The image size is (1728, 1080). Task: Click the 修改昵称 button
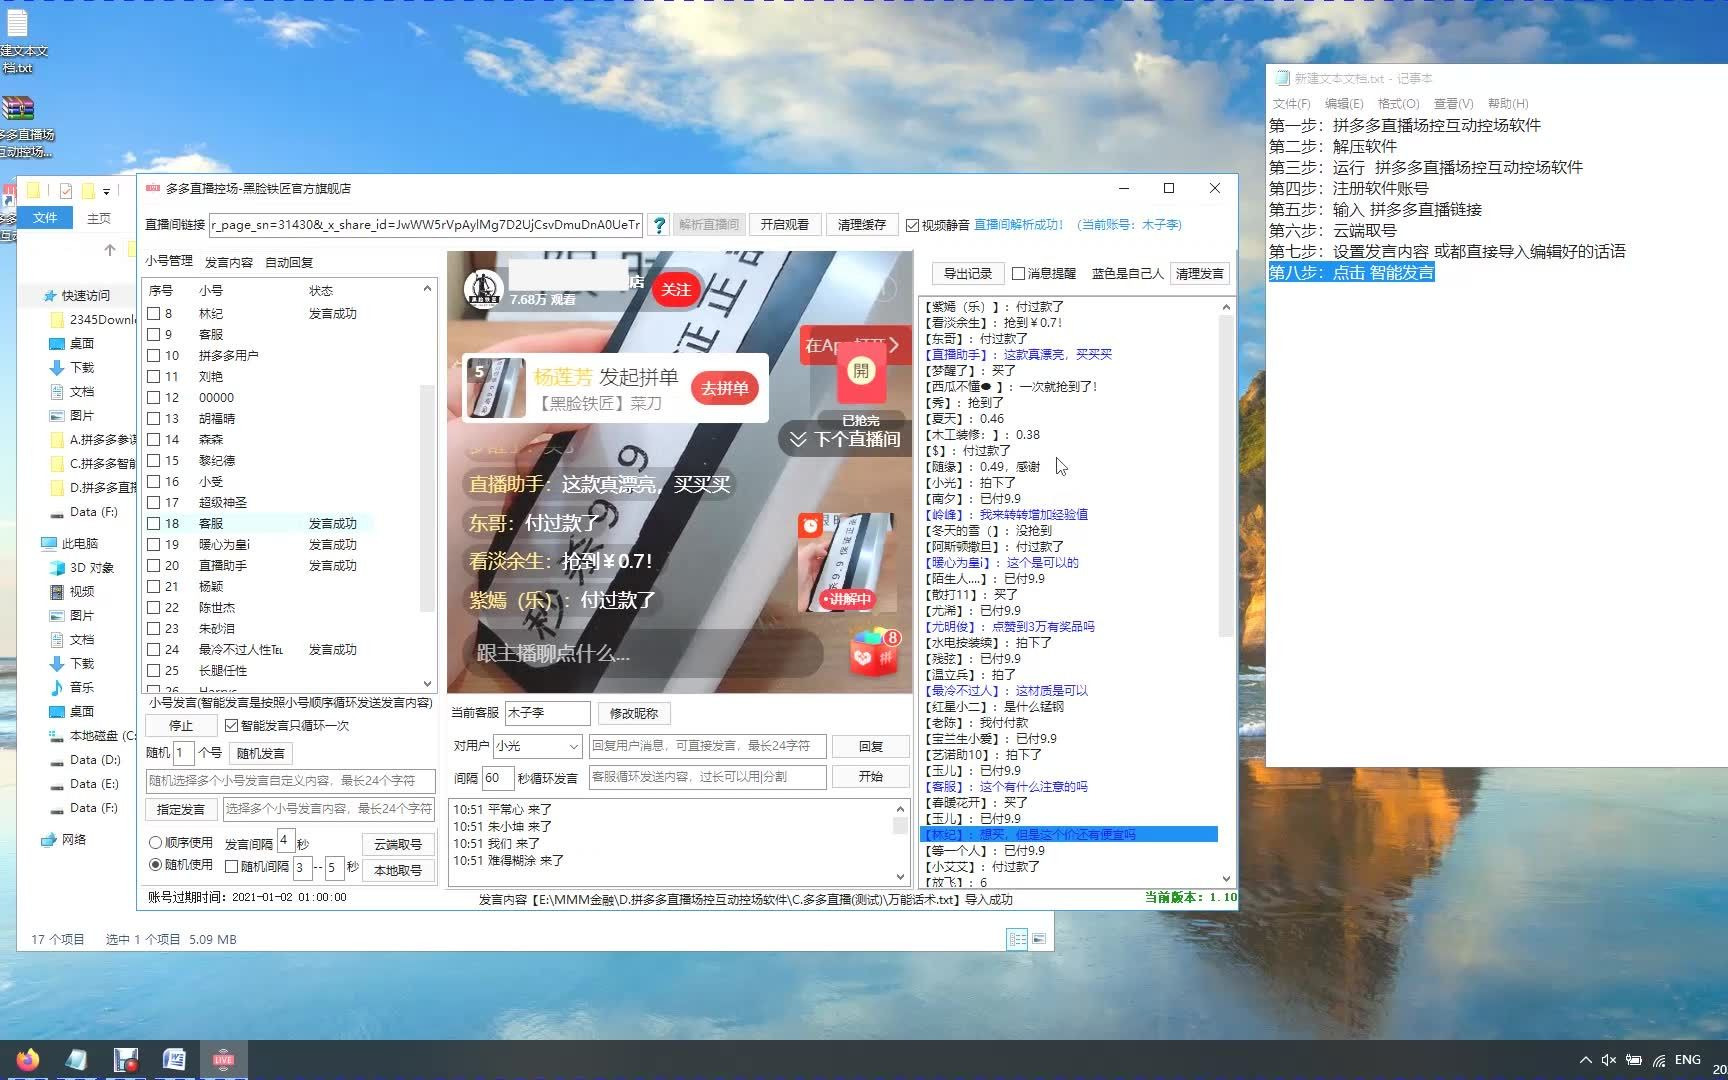[x=633, y=713]
